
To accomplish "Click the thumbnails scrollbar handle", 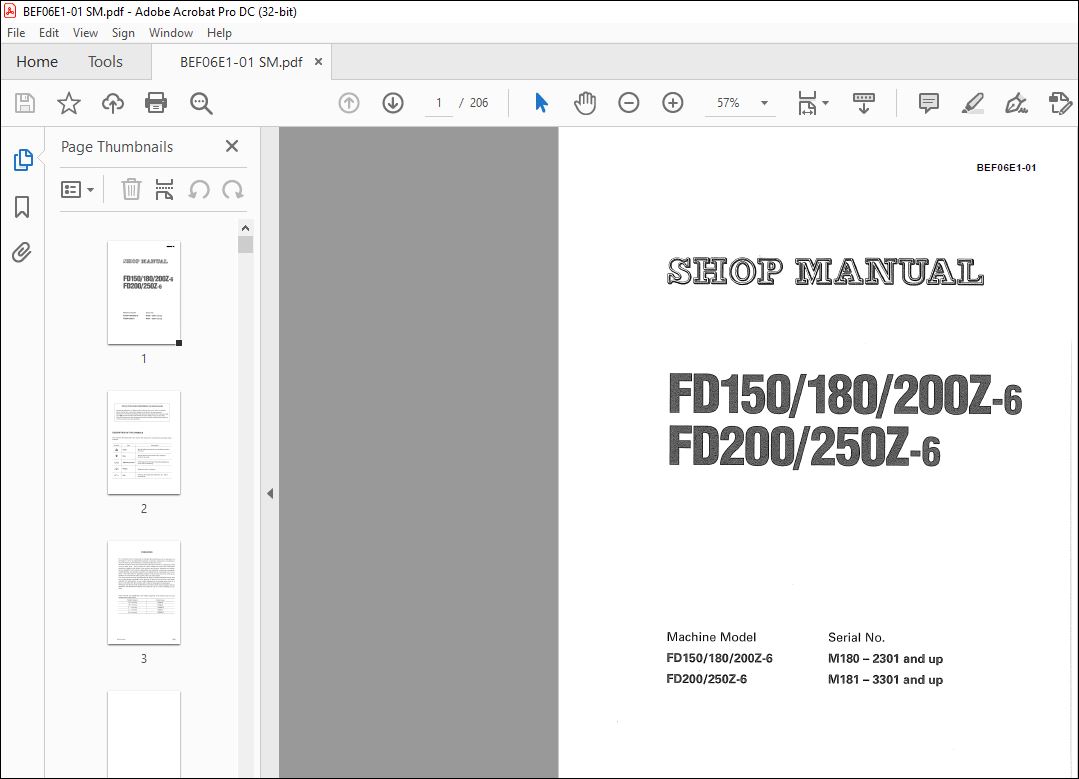I will (x=246, y=245).
